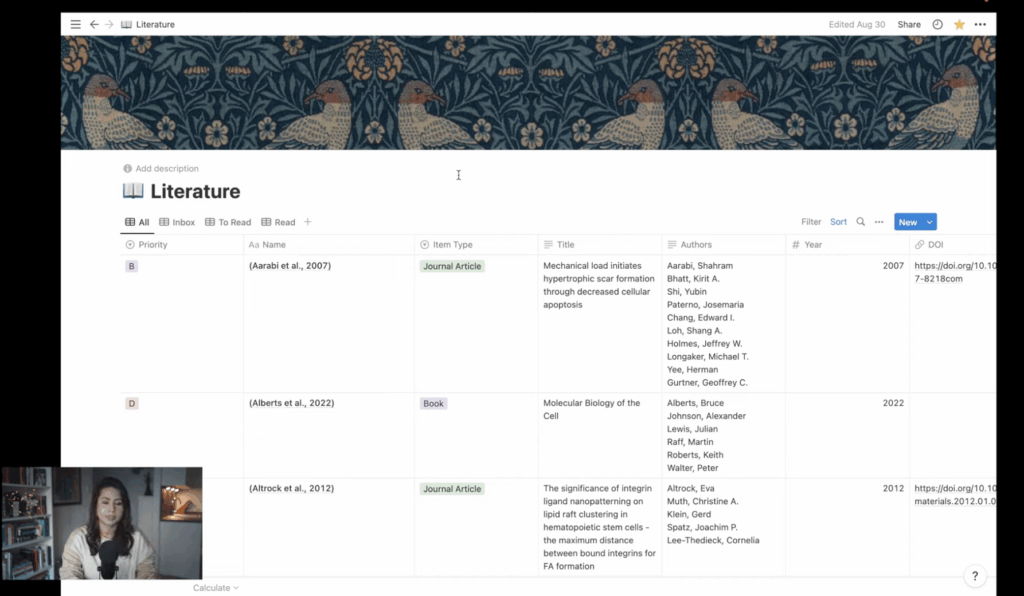Screen dimensions: 1024x596
Task: Click the Add description field
Action: [167, 169]
